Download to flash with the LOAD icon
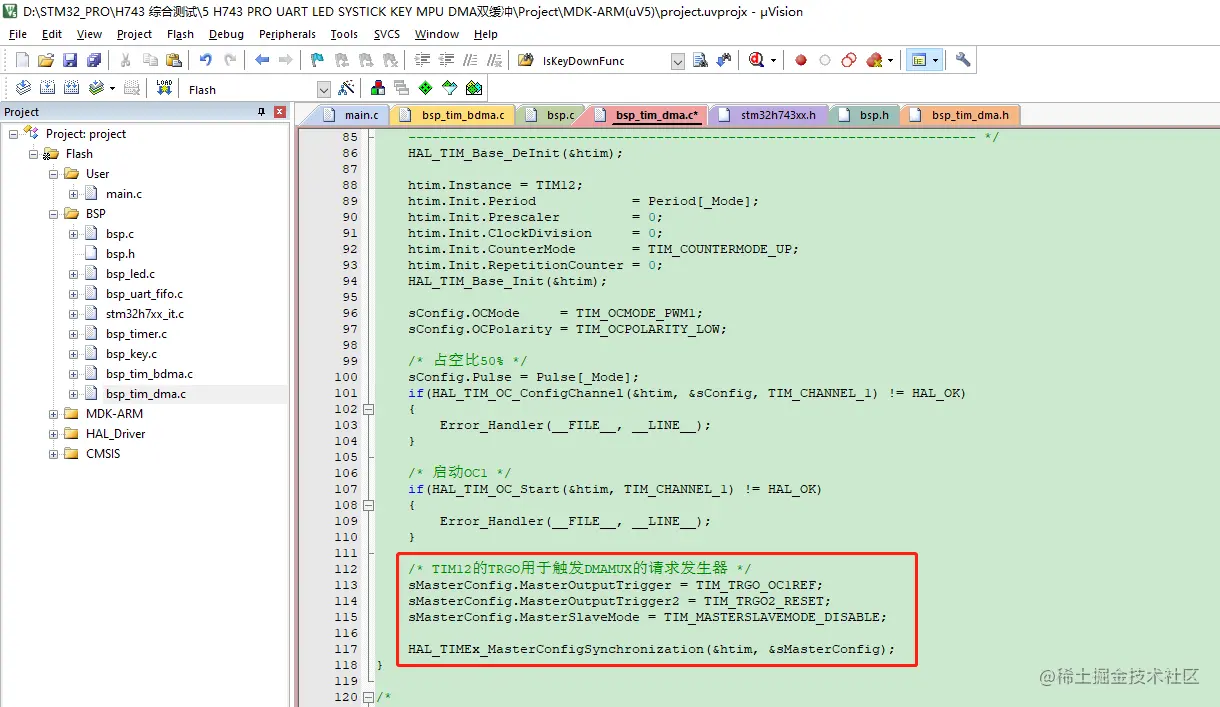Screen dimensions: 1220x707 click(x=164, y=88)
